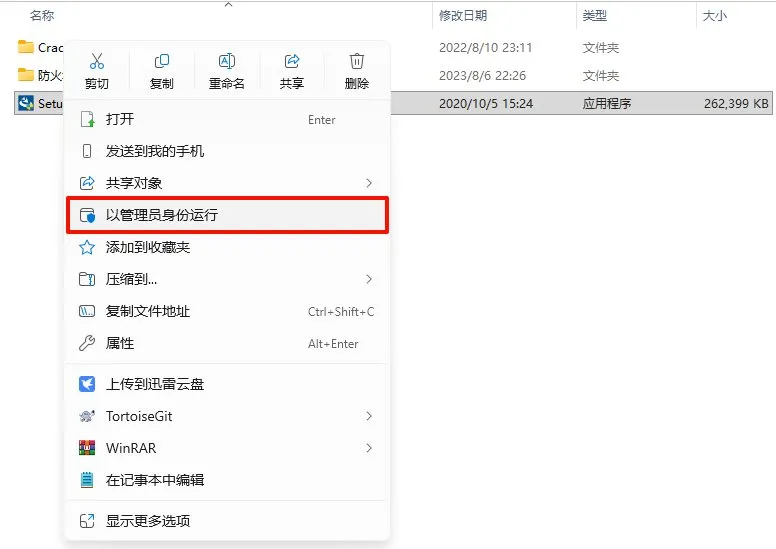Viewport: 776px width, 549px height.
Task: Choose 上传到迅雷云盘 menu entry
Action: [227, 384]
